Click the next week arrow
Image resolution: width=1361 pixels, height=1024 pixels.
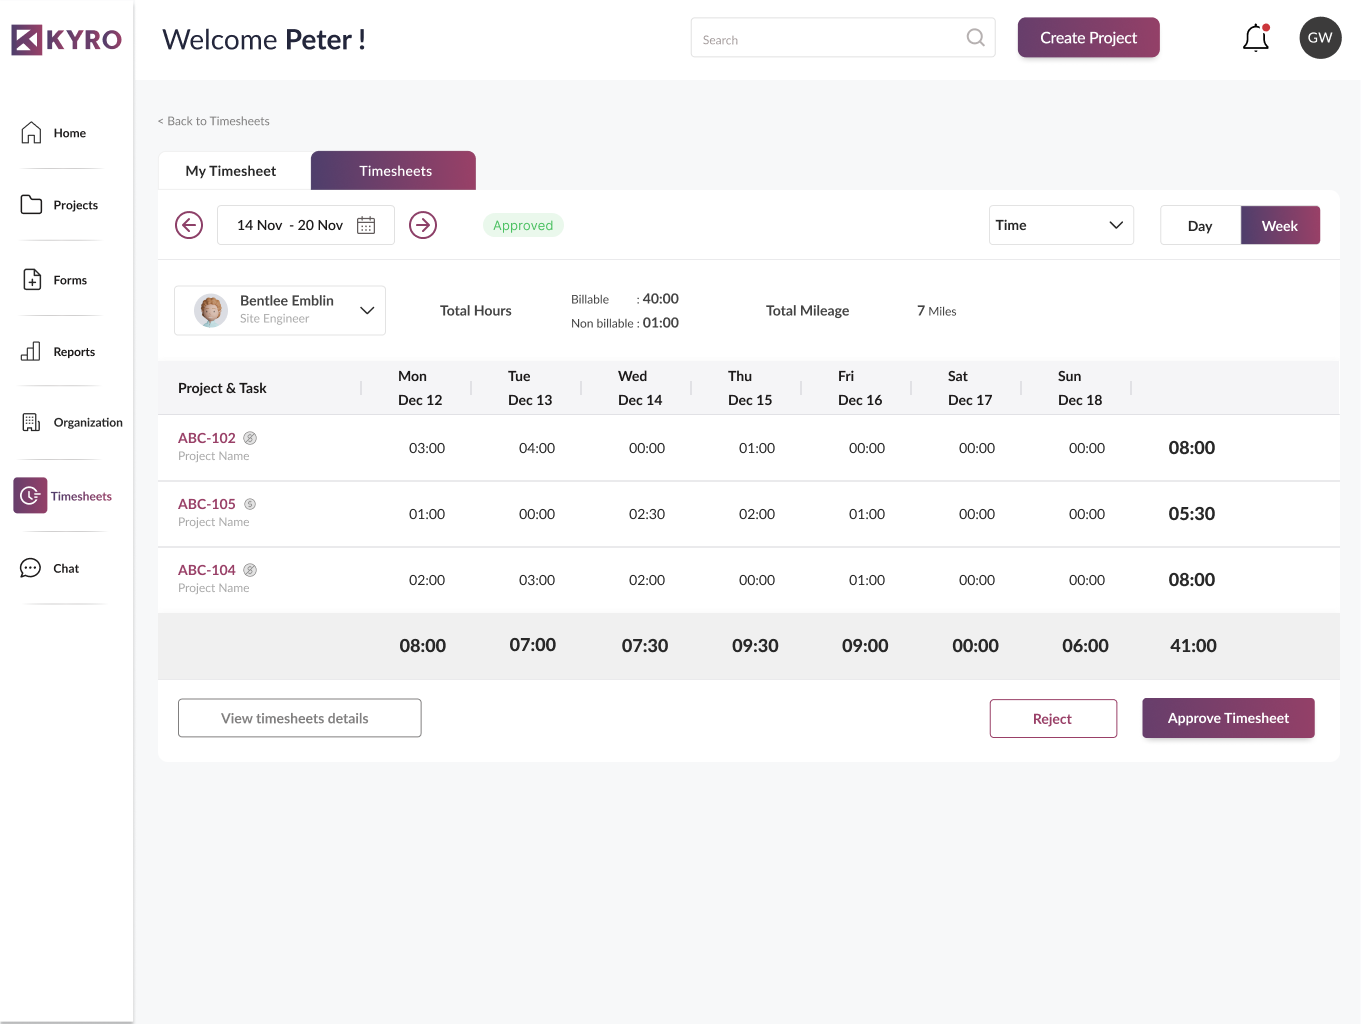(423, 225)
